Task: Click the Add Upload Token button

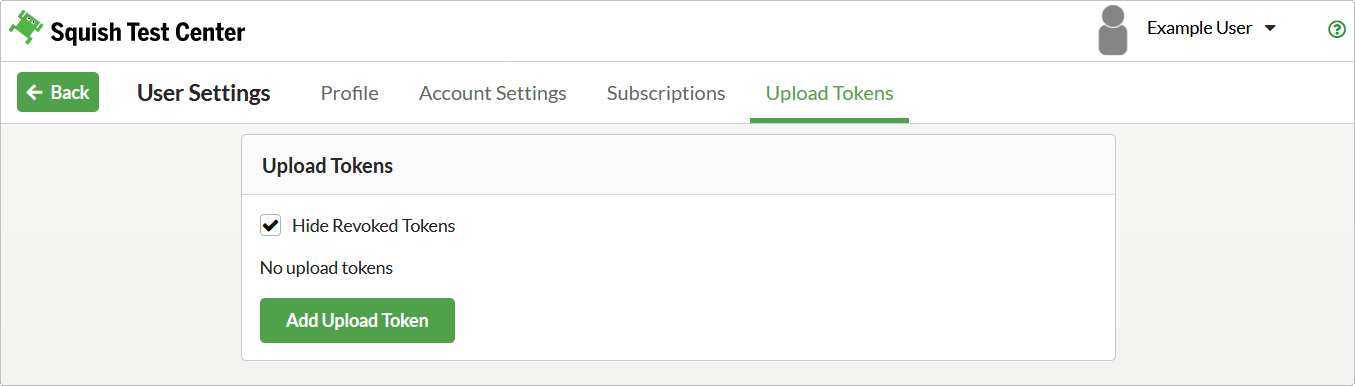Action: [x=357, y=320]
